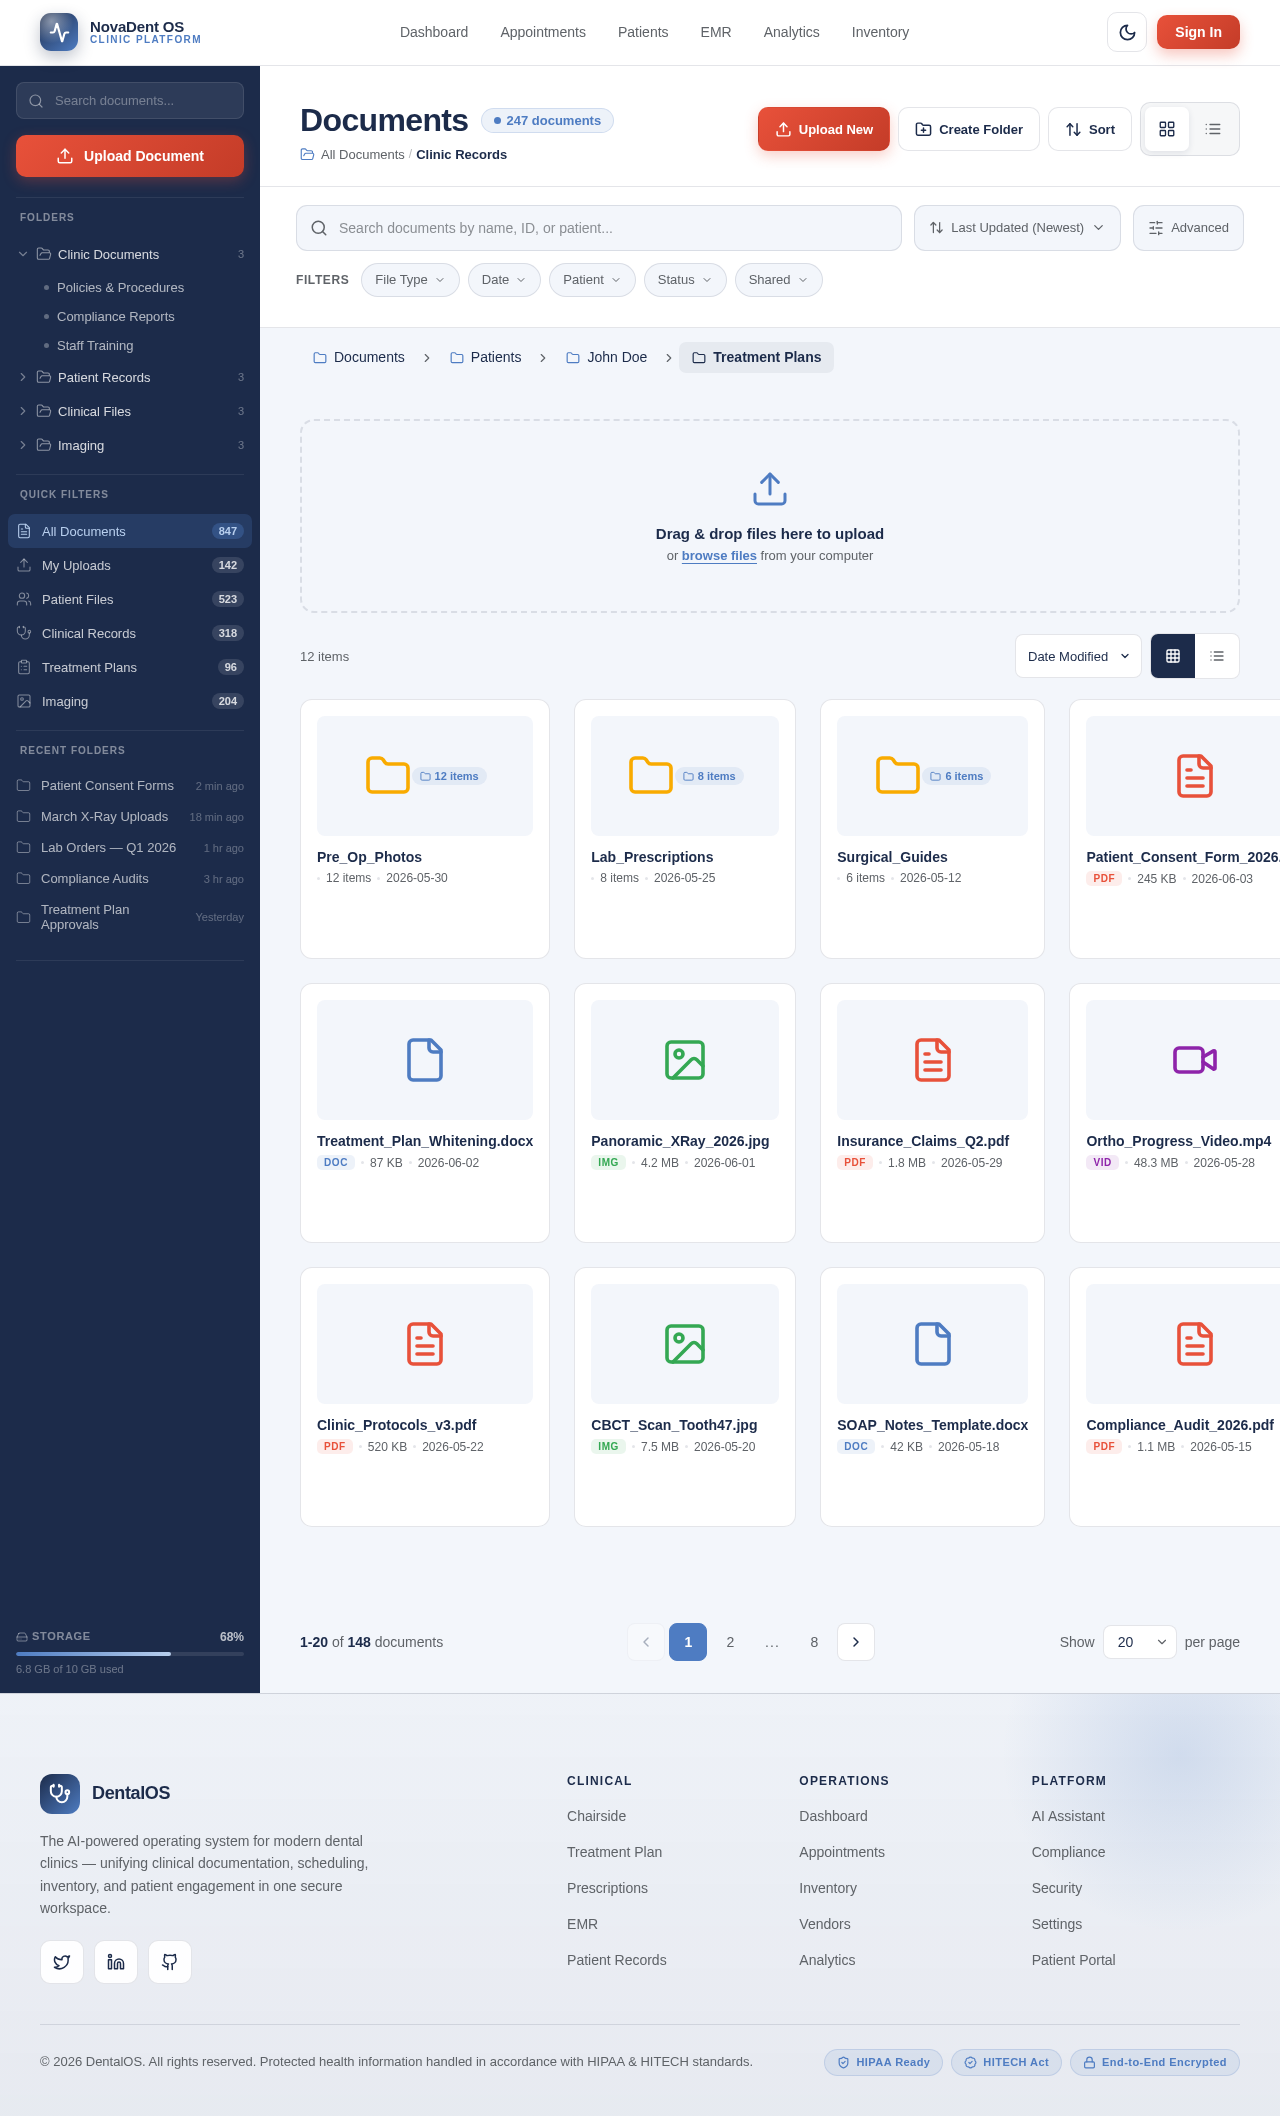Go to next page arrow
The image size is (1280, 2116).
(x=856, y=1642)
